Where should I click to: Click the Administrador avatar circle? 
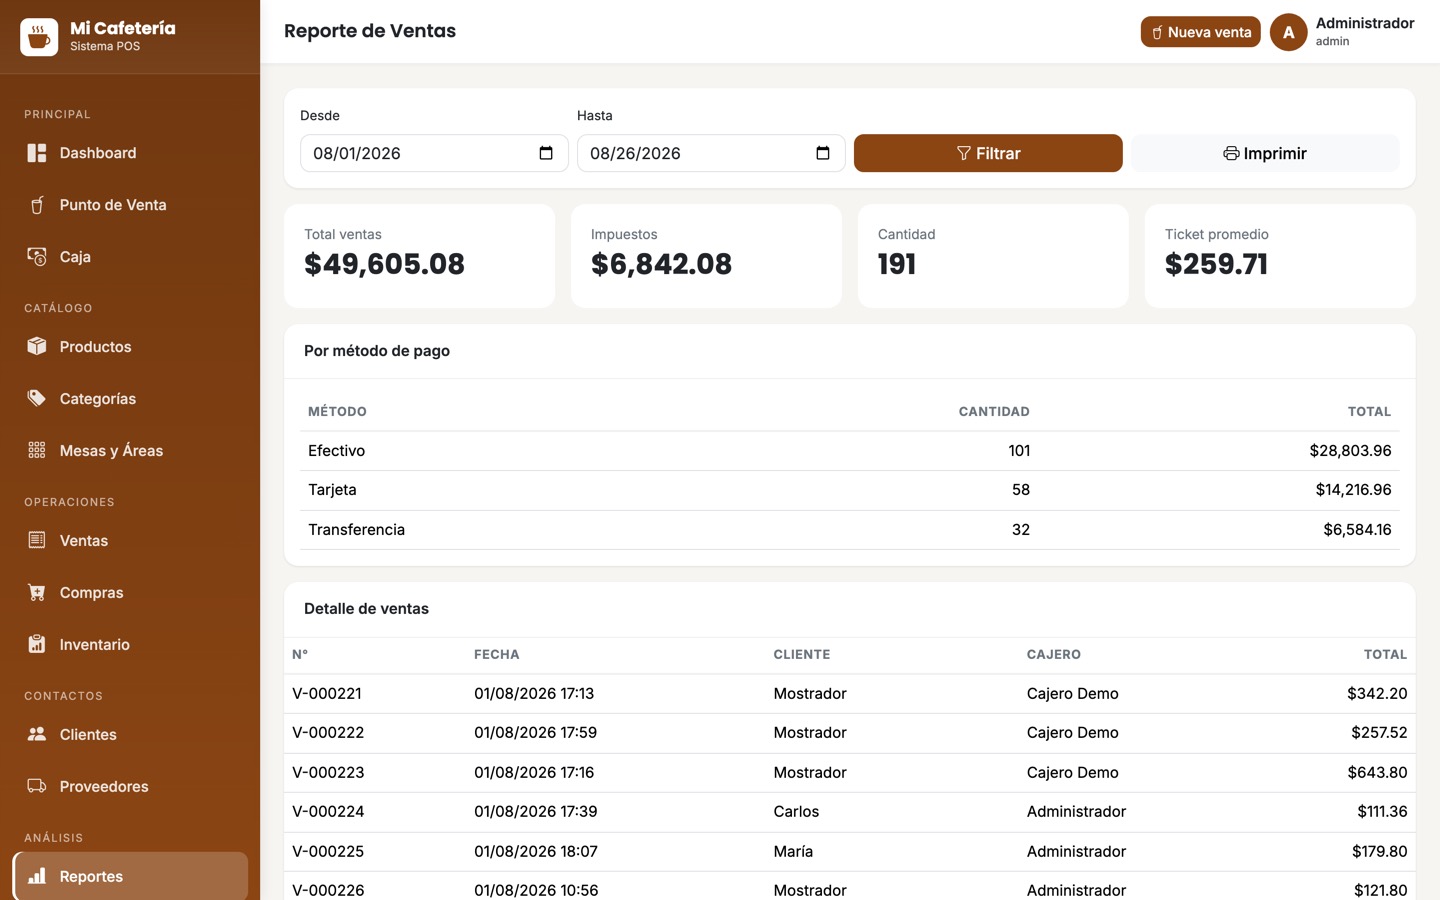tap(1289, 32)
